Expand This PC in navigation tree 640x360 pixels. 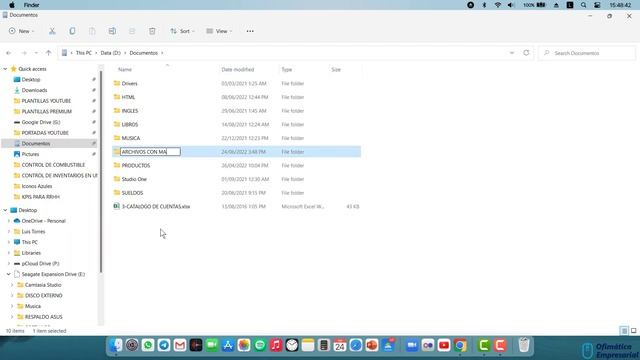[9, 242]
